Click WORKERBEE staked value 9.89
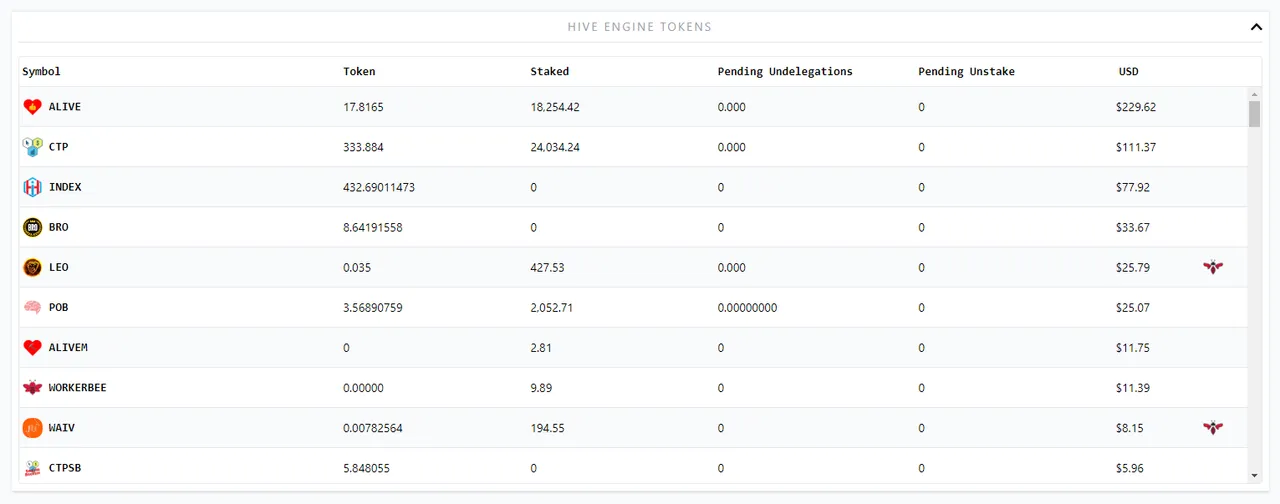This screenshot has width=1280, height=504. [x=540, y=387]
